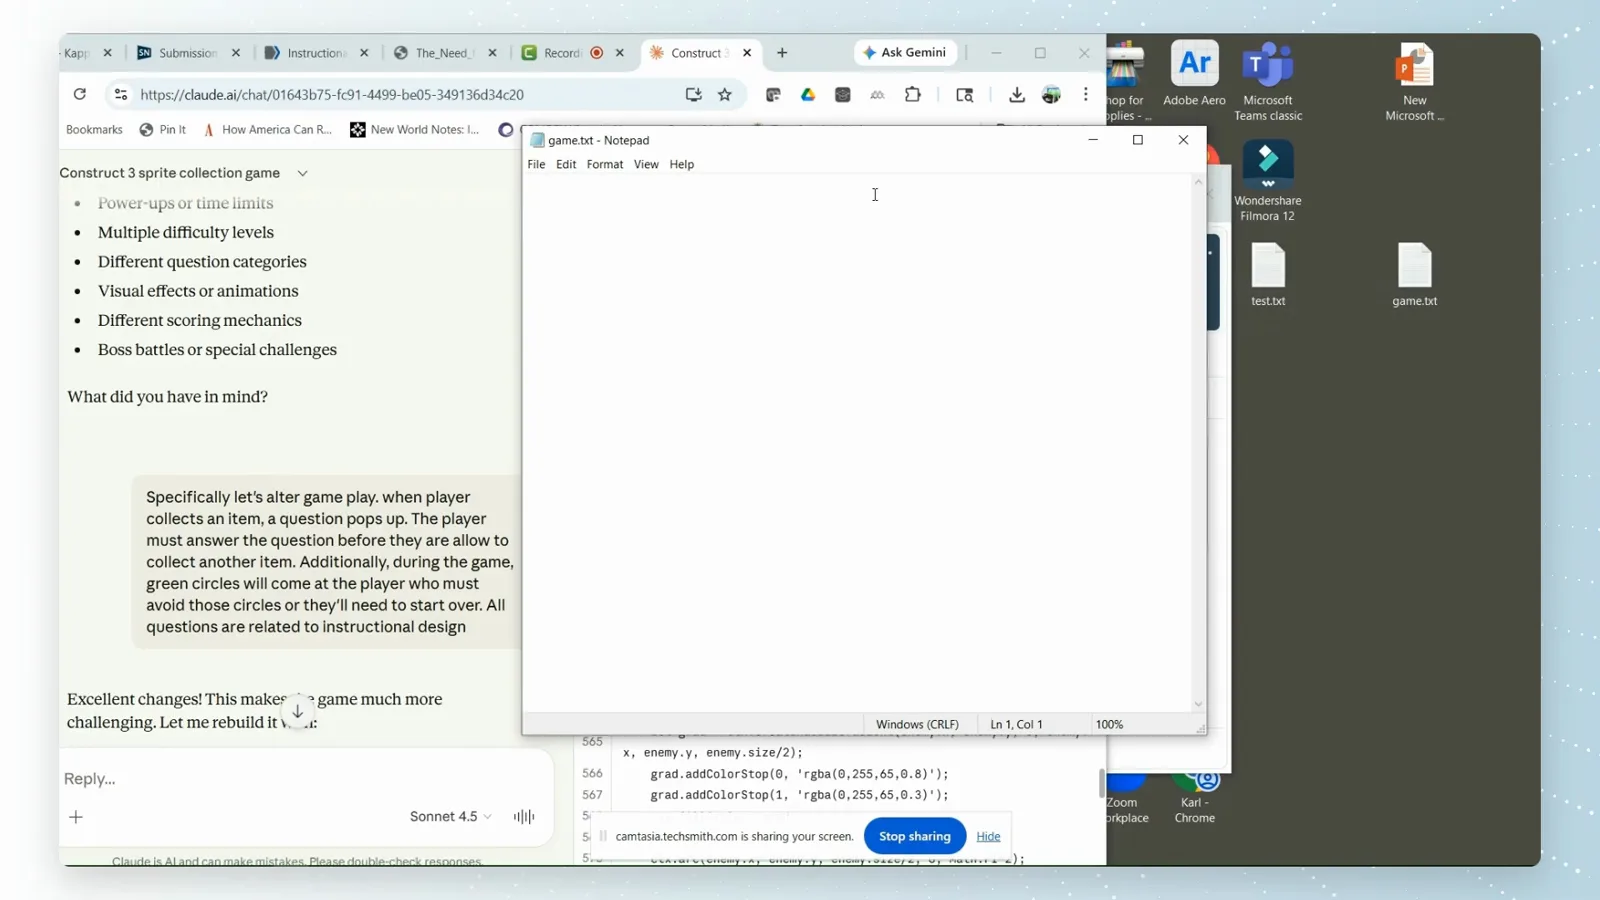Click 'Multiple difficulty levels' bullet
The height and width of the screenshot is (900, 1600).
(186, 232)
